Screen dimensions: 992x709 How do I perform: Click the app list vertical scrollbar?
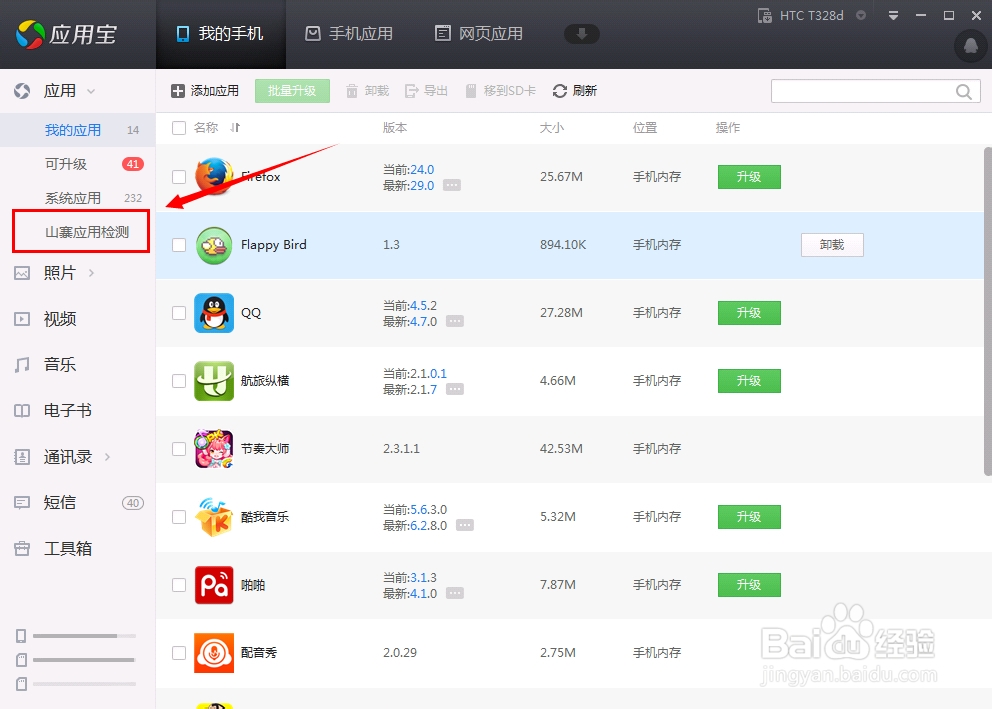click(x=988, y=311)
